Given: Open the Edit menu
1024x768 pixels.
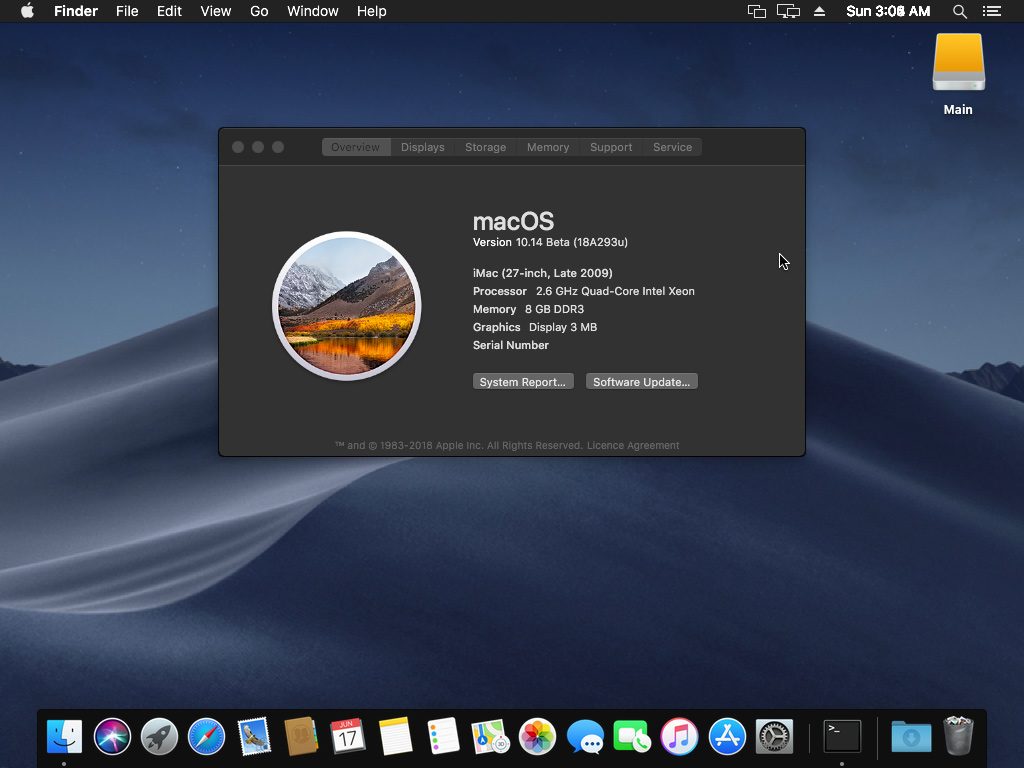Looking at the screenshot, I should pos(169,11).
